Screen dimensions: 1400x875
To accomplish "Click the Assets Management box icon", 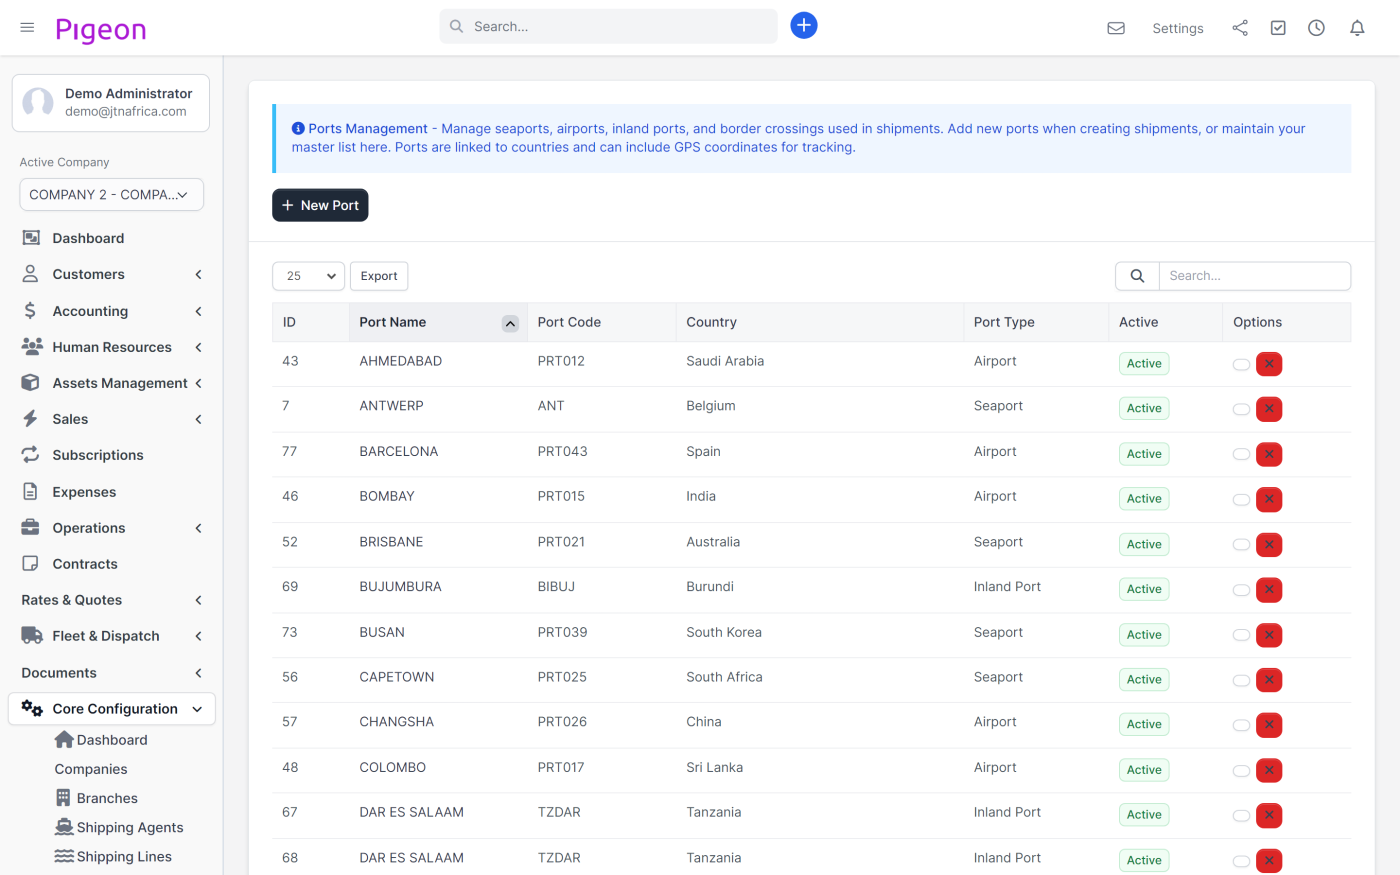I will pos(31,383).
